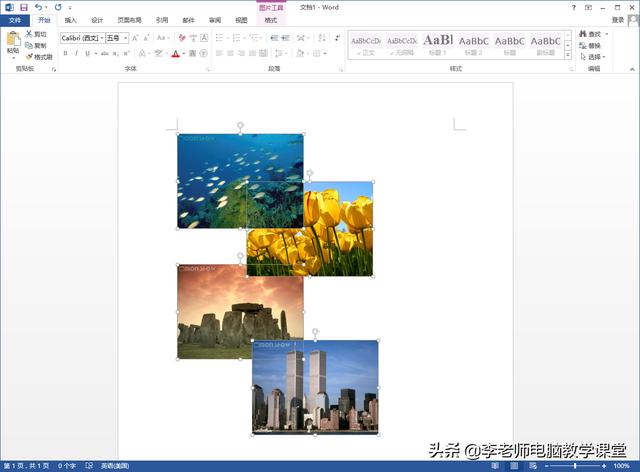Toggle Bold formatting
Image resolution: width=640 pixels, height=472 pixels.
coord(65,53)
